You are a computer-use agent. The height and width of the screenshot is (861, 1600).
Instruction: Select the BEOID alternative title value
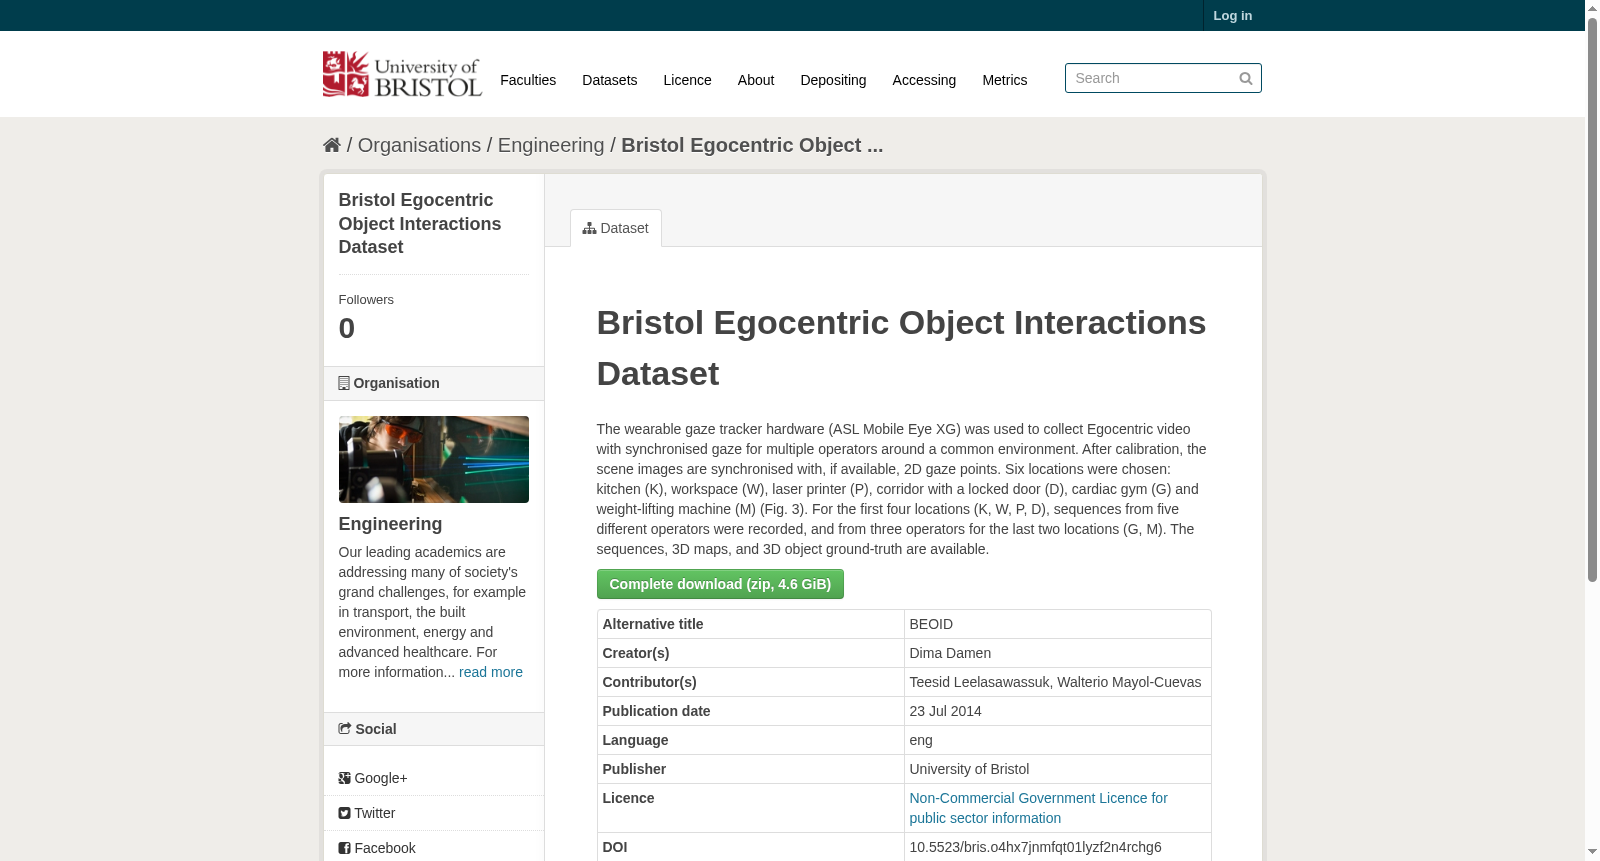[x=931, y=624]
